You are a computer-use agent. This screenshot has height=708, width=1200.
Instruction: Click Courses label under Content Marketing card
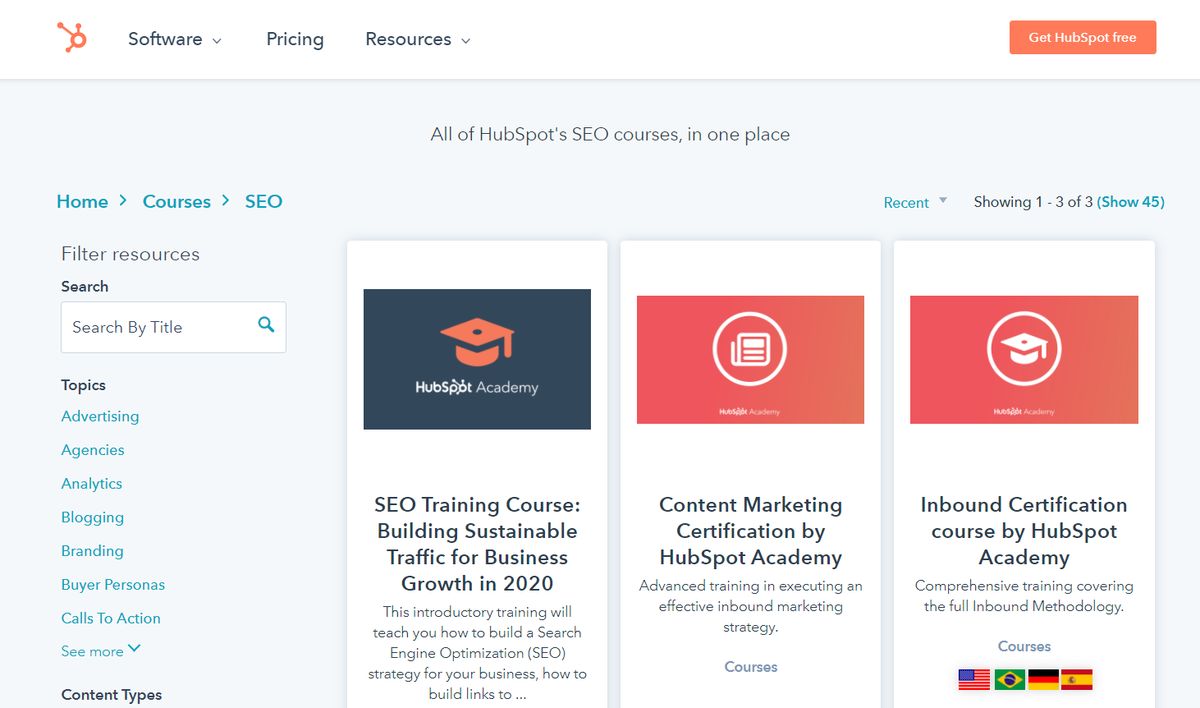click(x=751, y=667)
